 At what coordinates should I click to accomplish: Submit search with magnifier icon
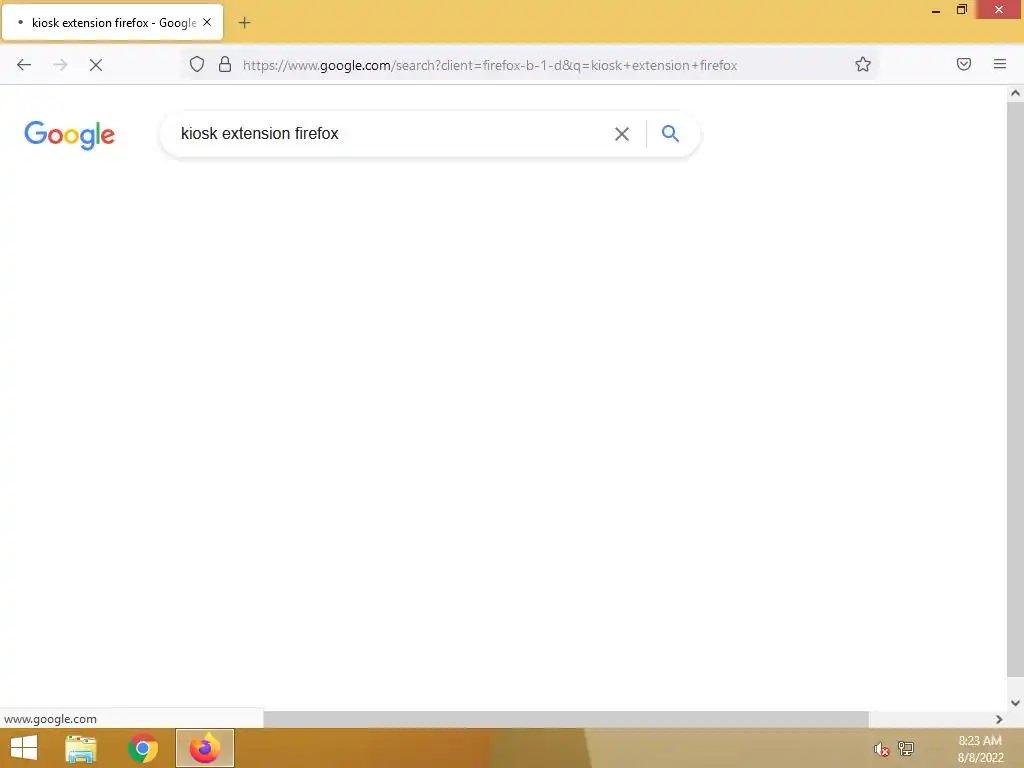point(671,133)
